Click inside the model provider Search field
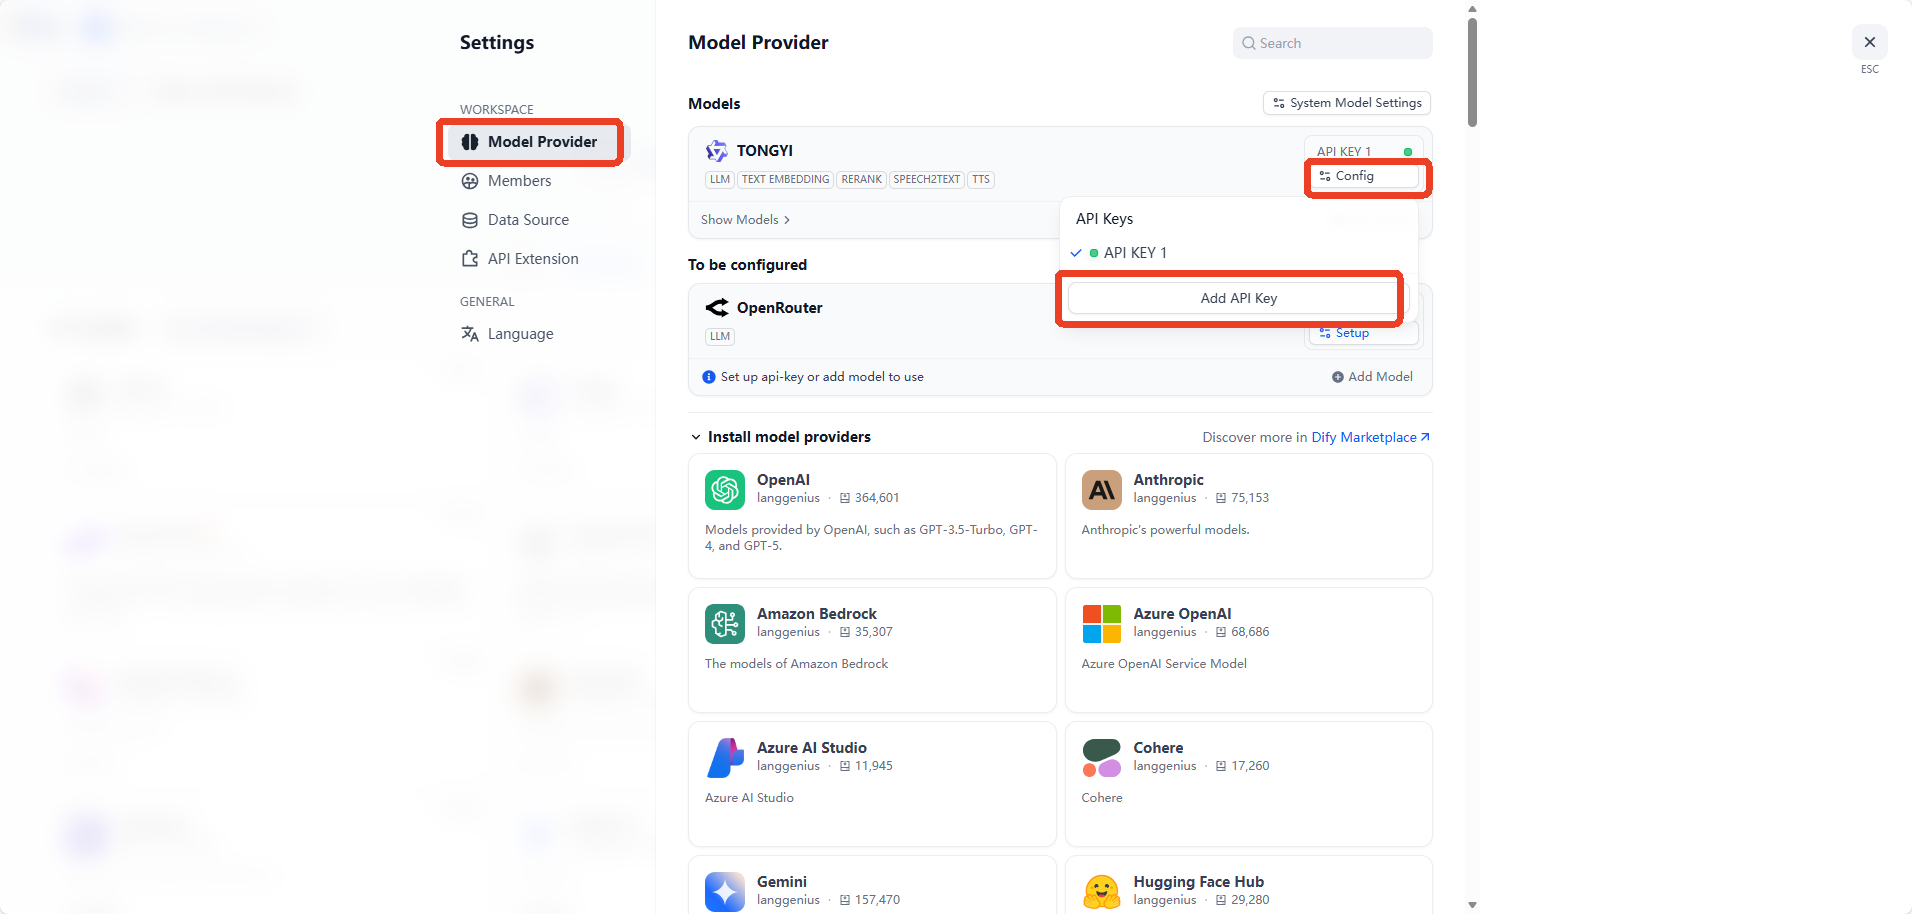 1332,43
